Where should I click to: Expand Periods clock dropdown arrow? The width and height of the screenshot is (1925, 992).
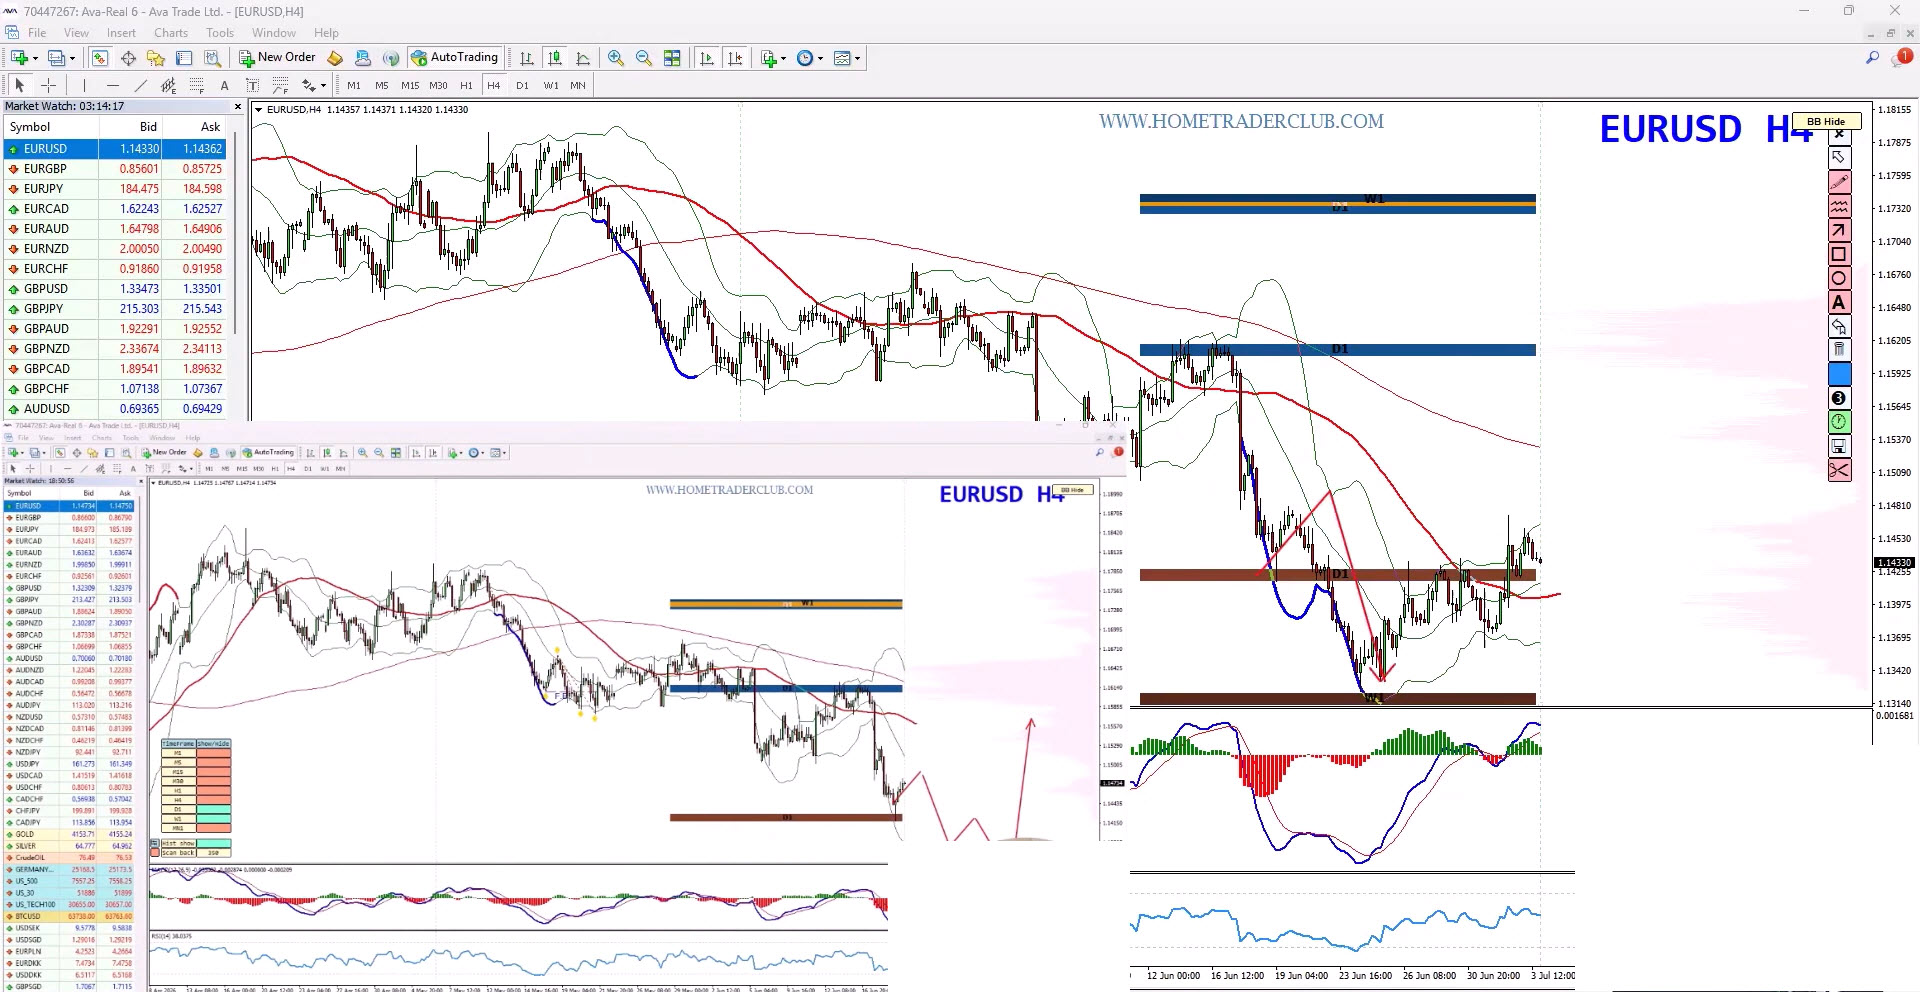[x=821, y=58]
